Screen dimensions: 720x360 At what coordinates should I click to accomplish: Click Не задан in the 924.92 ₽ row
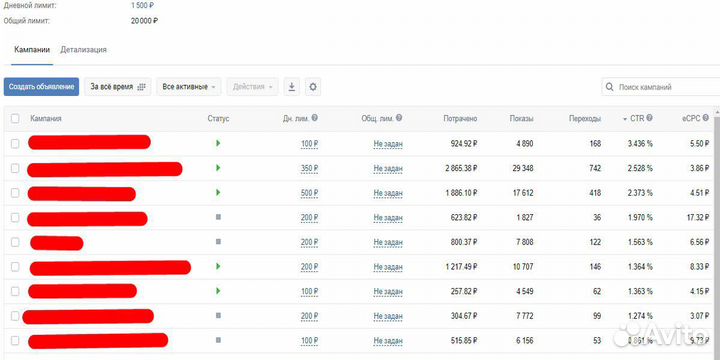[388, 144]
